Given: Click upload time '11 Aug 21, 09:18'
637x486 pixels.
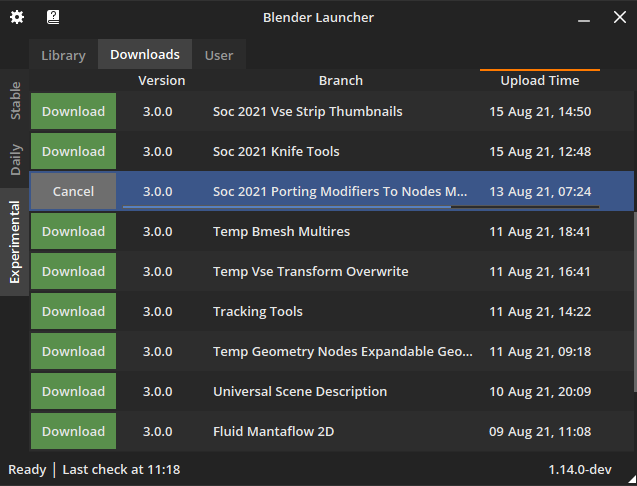Looking at the screenshot, I should point(540,351).
